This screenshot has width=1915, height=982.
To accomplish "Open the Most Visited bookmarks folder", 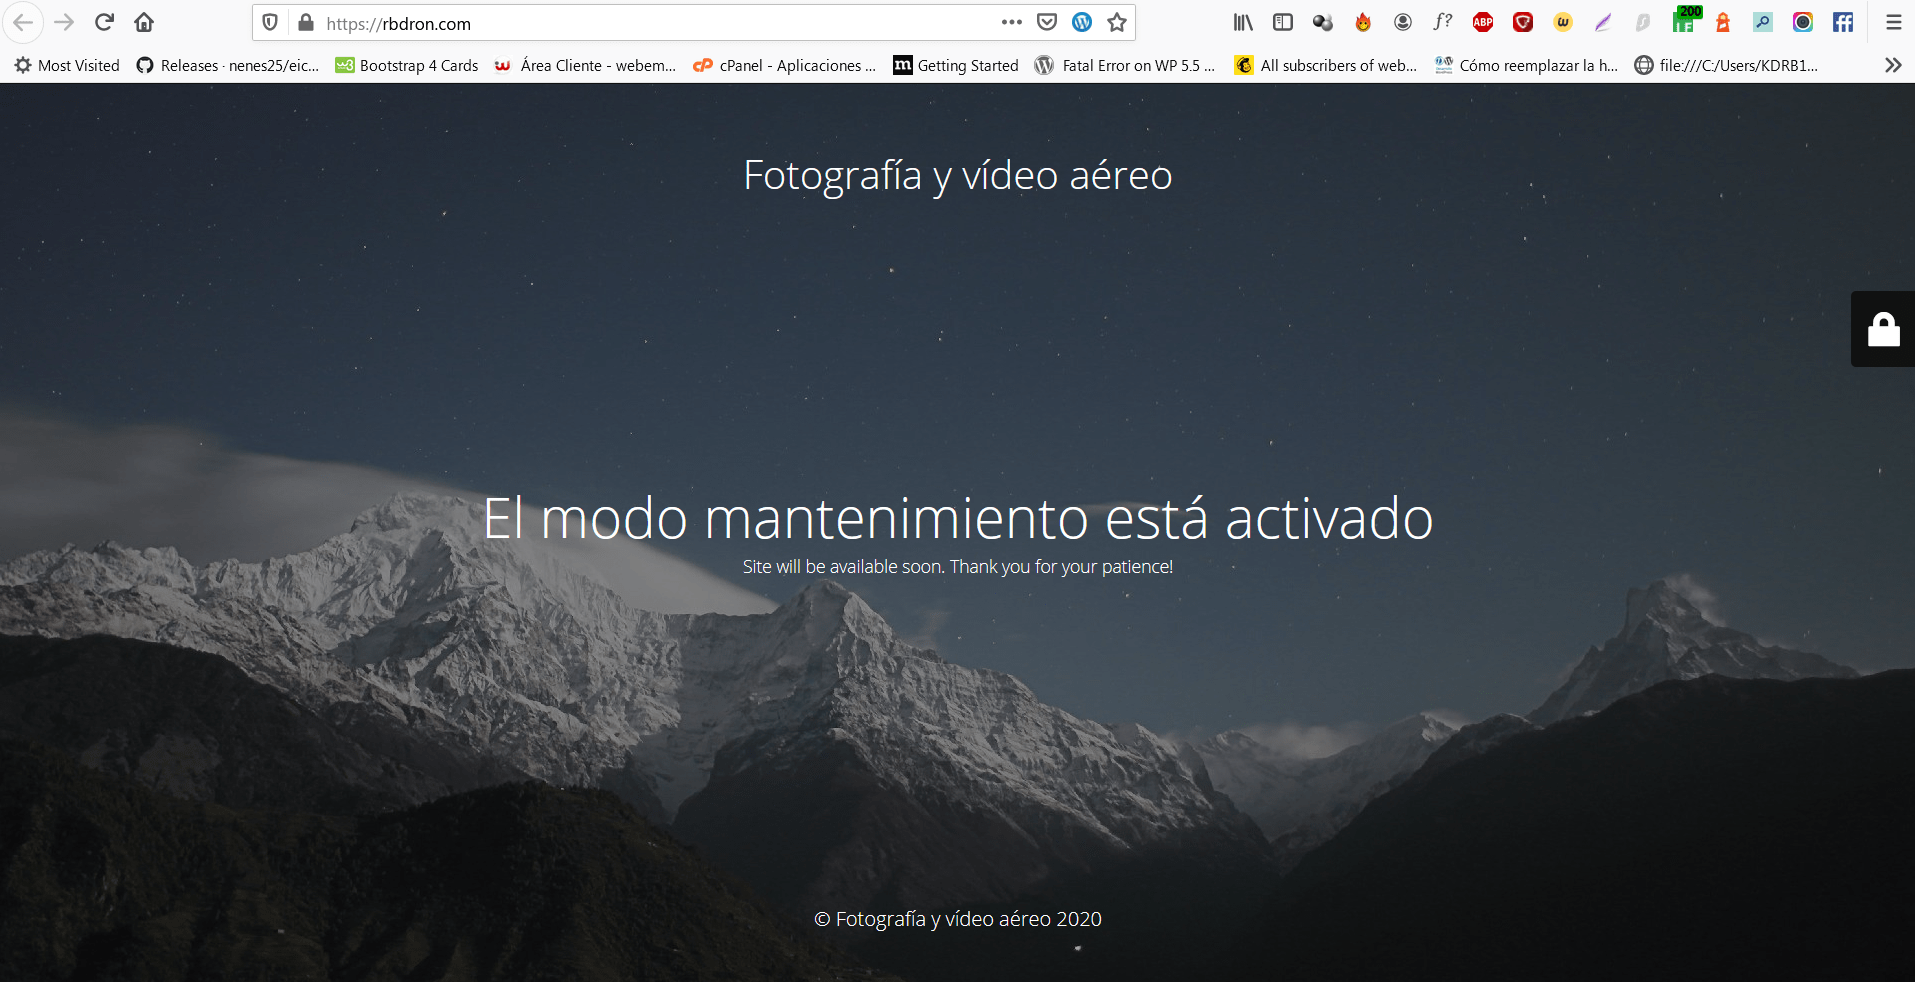I will pos(67,65).
